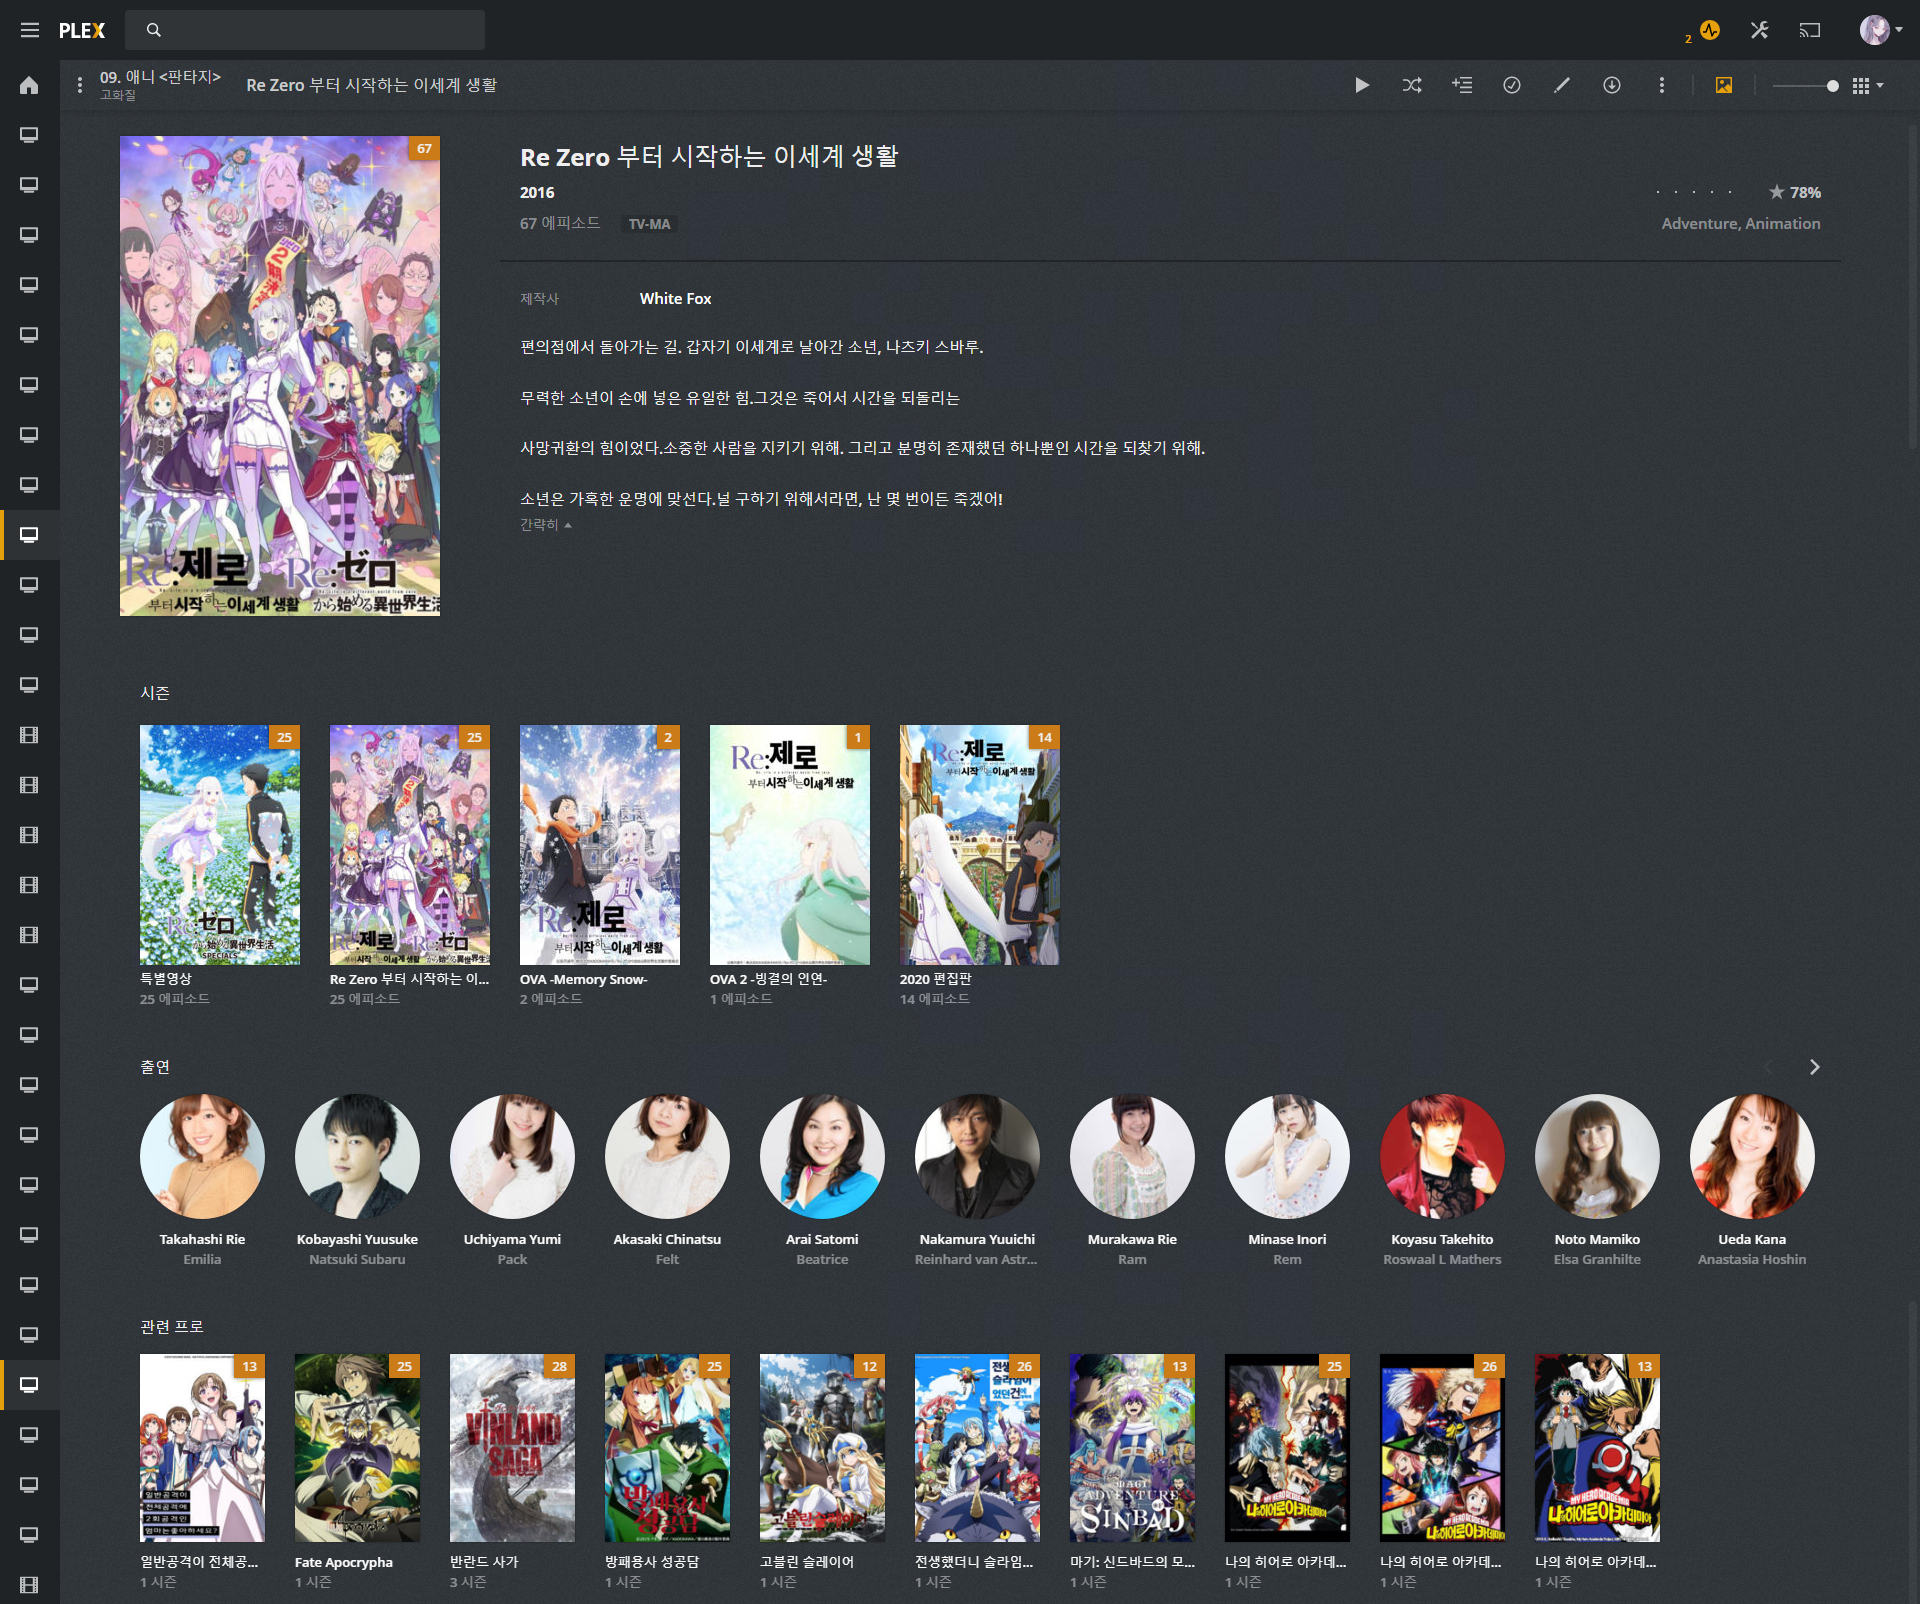This screenshot has width=1920, height=1604.
Task: Open the hamburger navigation menu
Action: pos(30,30)
